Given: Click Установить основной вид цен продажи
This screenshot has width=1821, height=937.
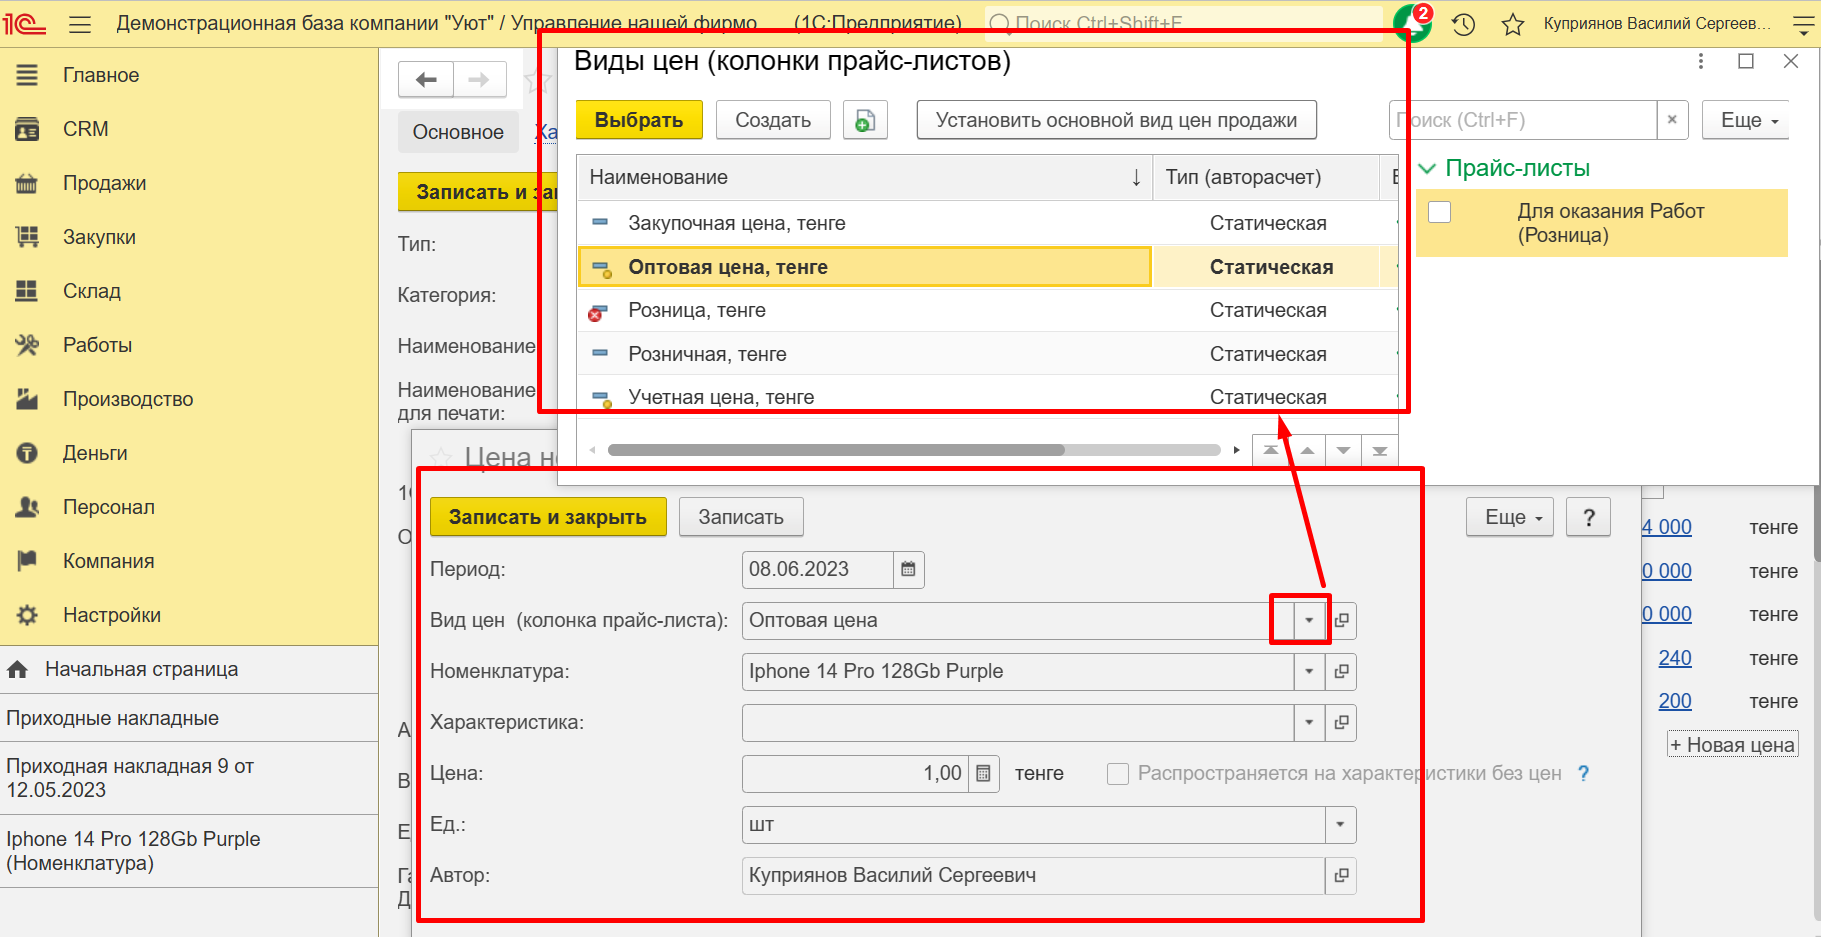Looking at the screenshot, I should coord(1116,120).
